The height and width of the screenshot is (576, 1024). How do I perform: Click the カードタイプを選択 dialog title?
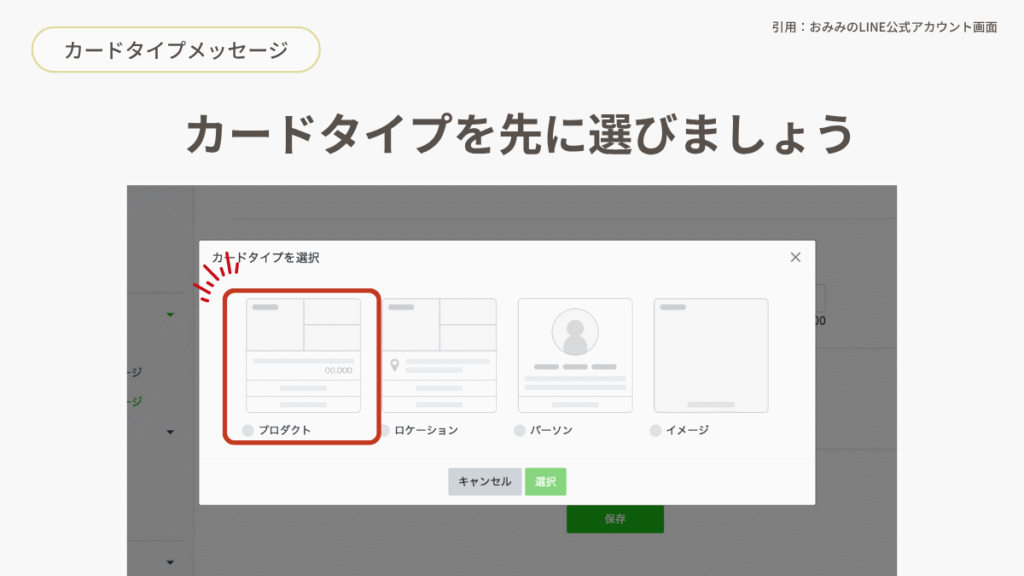266,257
